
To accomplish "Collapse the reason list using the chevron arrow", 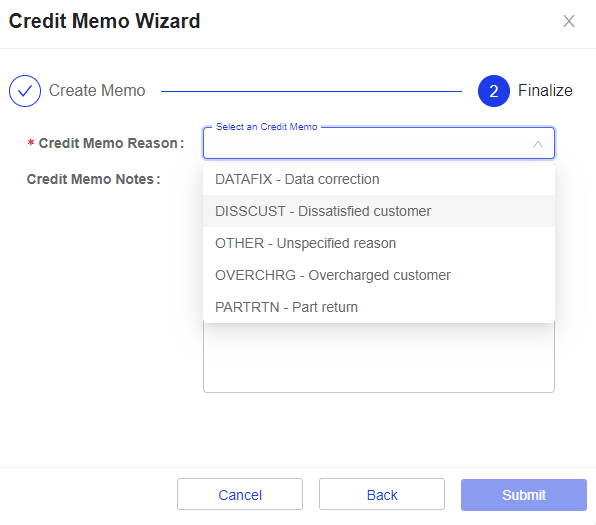I will [537, 144].
